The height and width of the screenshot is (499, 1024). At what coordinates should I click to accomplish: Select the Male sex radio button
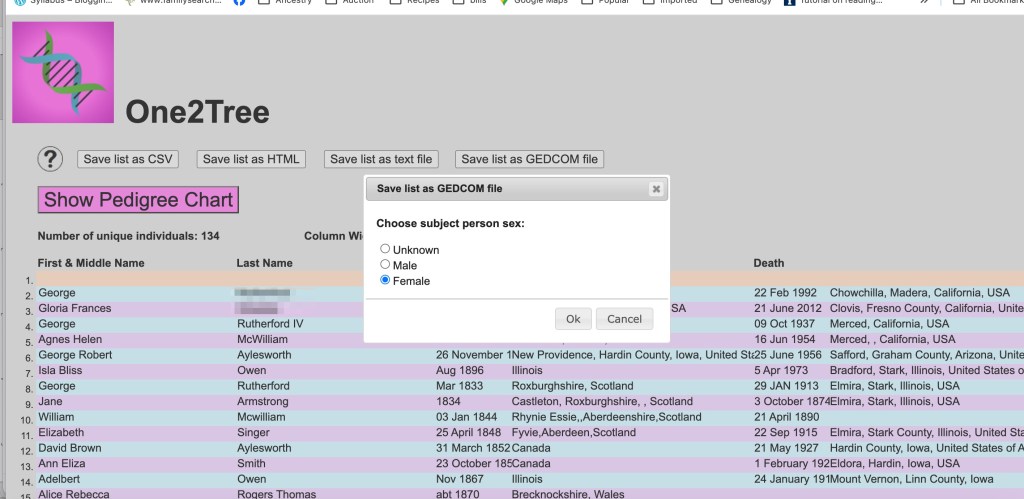(x=385, y=264)
